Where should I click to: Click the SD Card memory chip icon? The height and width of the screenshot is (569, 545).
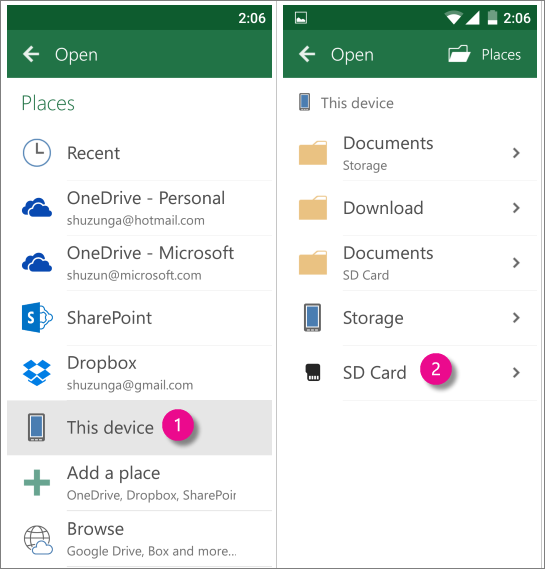click(313, 372)
